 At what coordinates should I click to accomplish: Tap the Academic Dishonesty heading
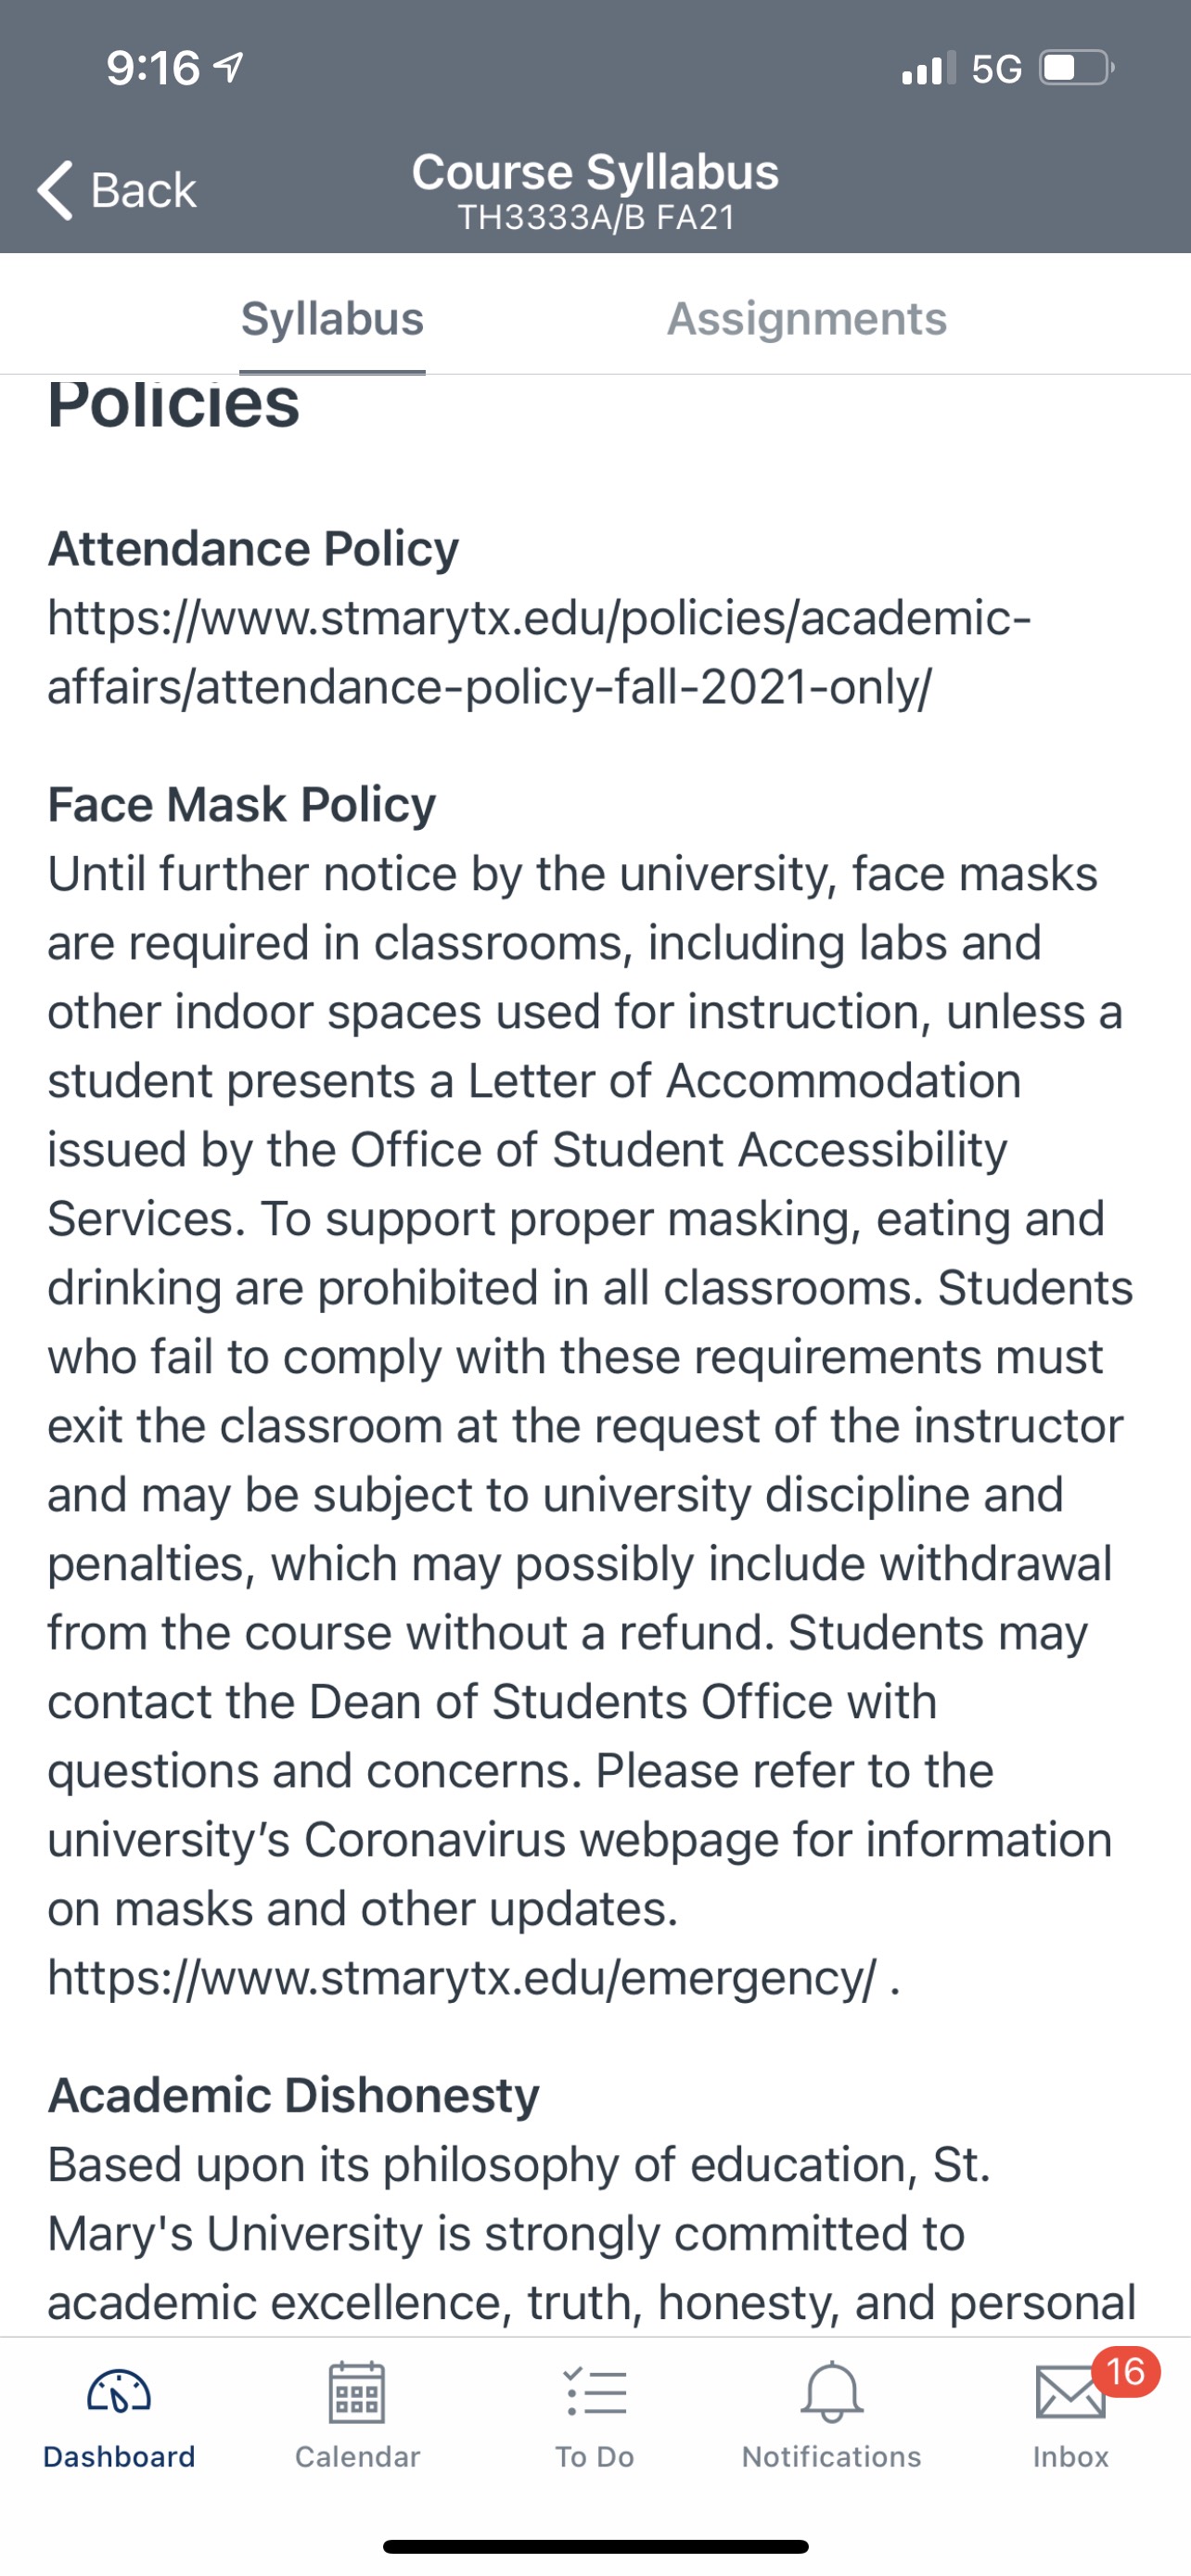click(293, 2095)
